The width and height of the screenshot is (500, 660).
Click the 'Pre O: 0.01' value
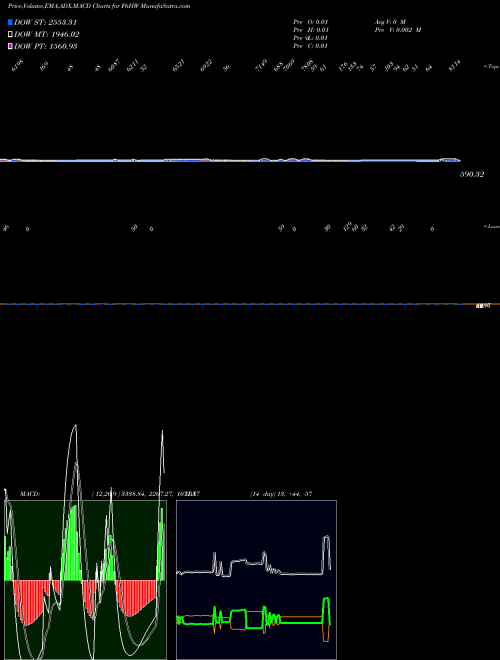[x=311, y=21]
